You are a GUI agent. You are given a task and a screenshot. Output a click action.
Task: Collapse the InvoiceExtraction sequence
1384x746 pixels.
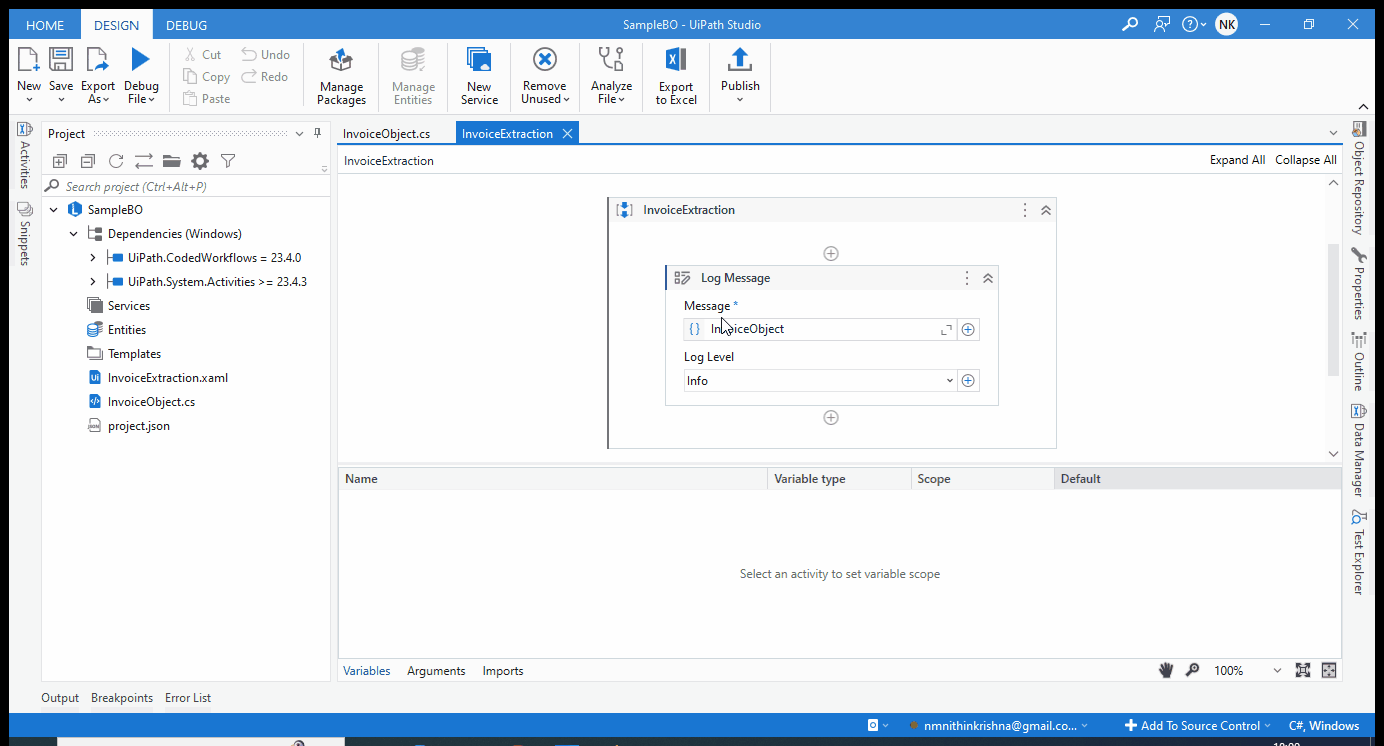[x=1046, y=210]
